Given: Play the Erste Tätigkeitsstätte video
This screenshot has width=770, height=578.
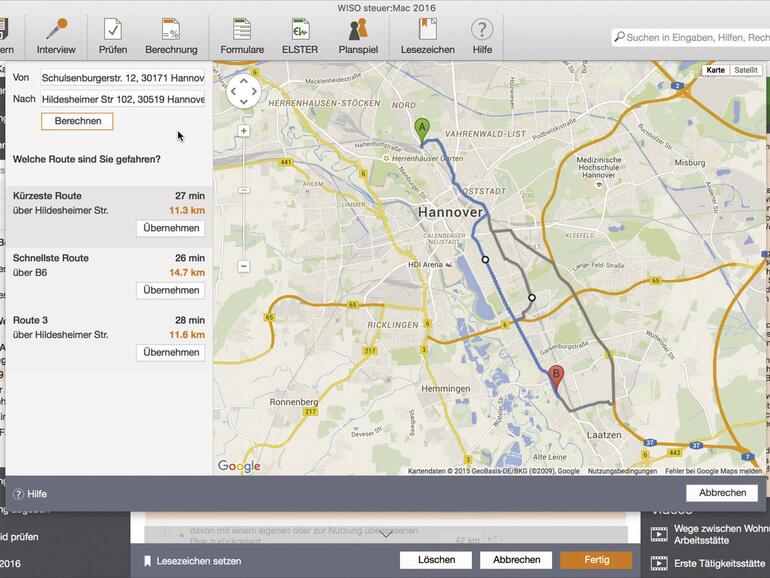Looking at the screenshot, I should [x=659, y=563].
